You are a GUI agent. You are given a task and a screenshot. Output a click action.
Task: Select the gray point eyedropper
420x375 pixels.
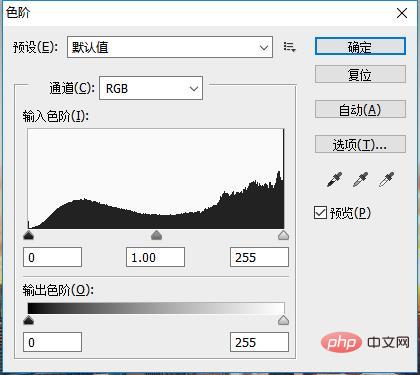click(360, 179)
